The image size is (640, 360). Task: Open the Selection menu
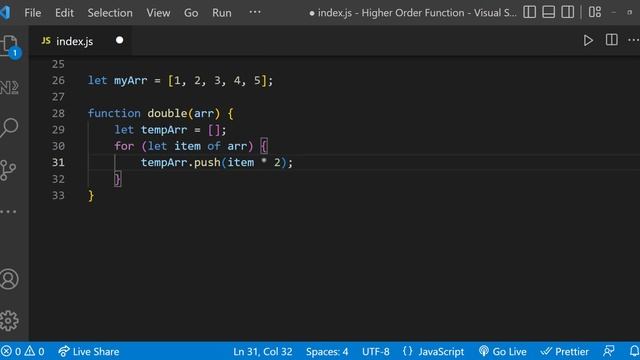110,13
